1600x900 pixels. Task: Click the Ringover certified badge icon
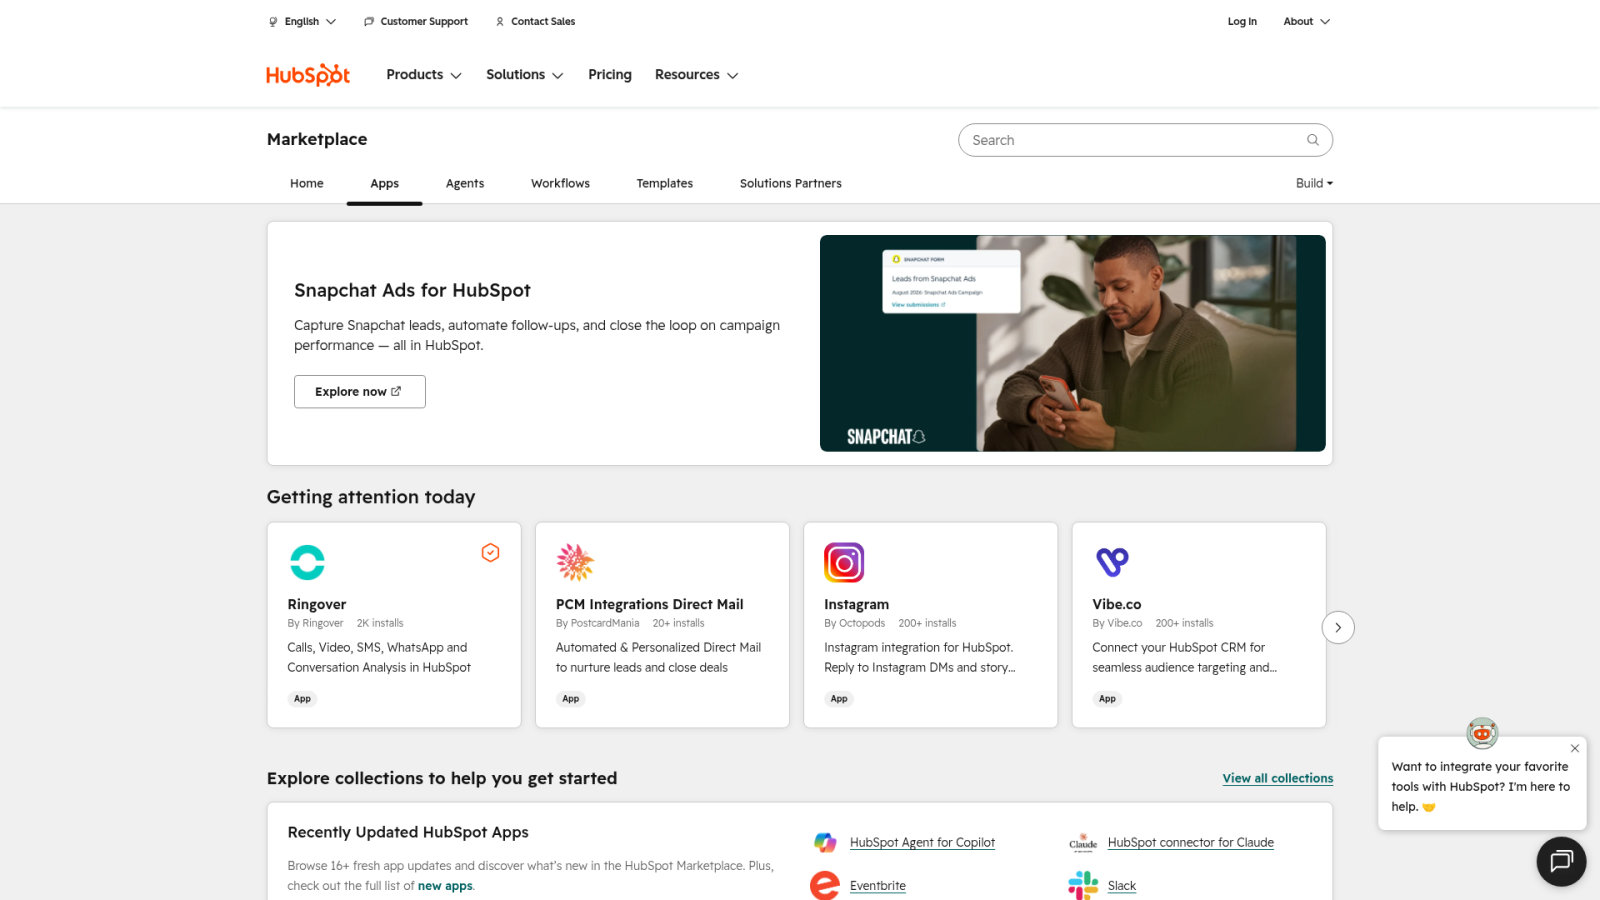(x=490, y=553)
